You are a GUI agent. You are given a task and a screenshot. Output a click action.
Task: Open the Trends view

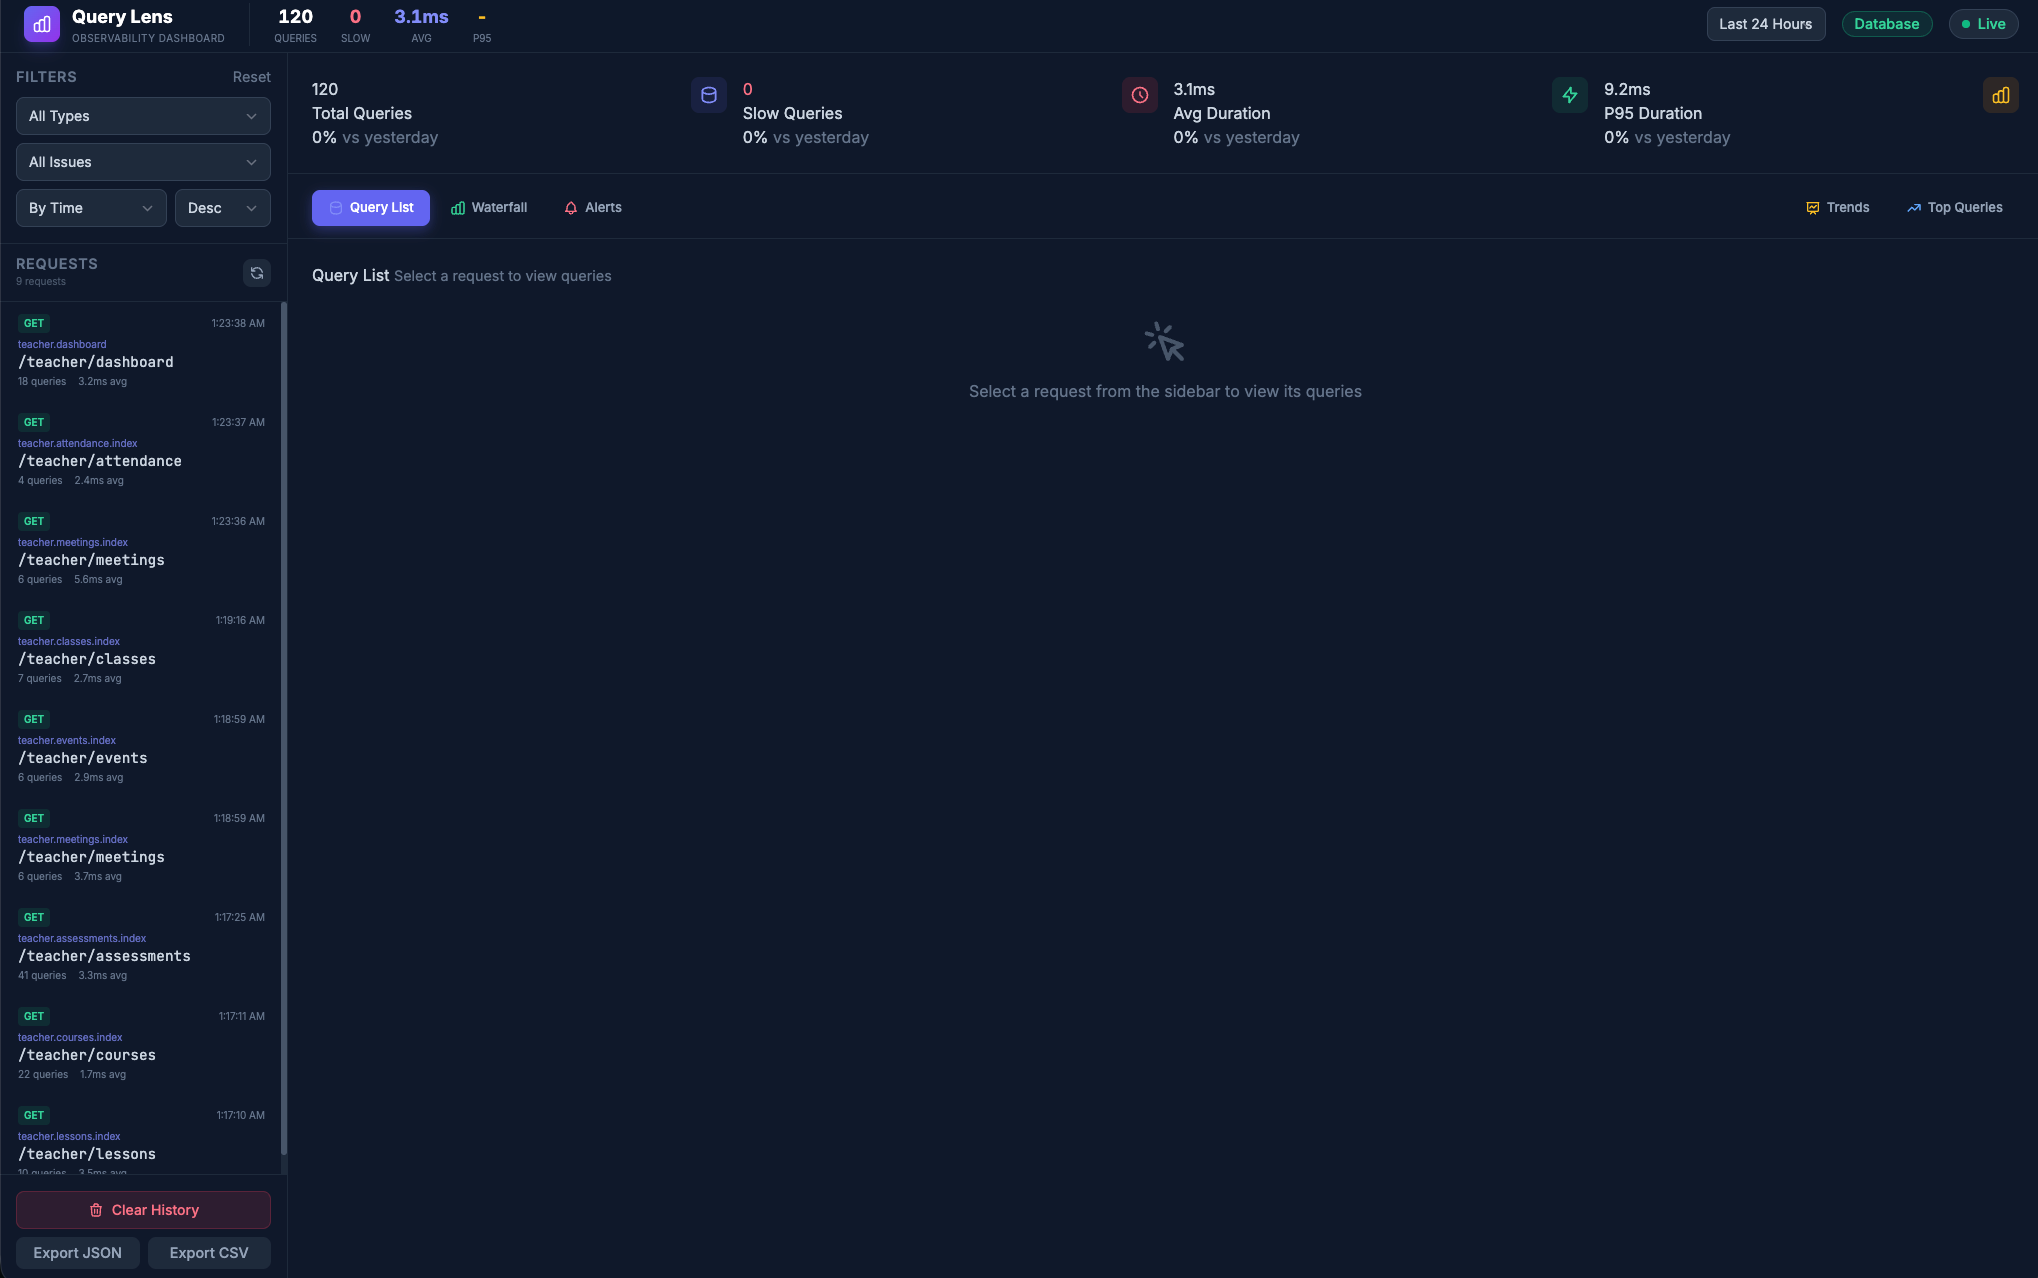pyautogui.click(x=1837, y=207)
